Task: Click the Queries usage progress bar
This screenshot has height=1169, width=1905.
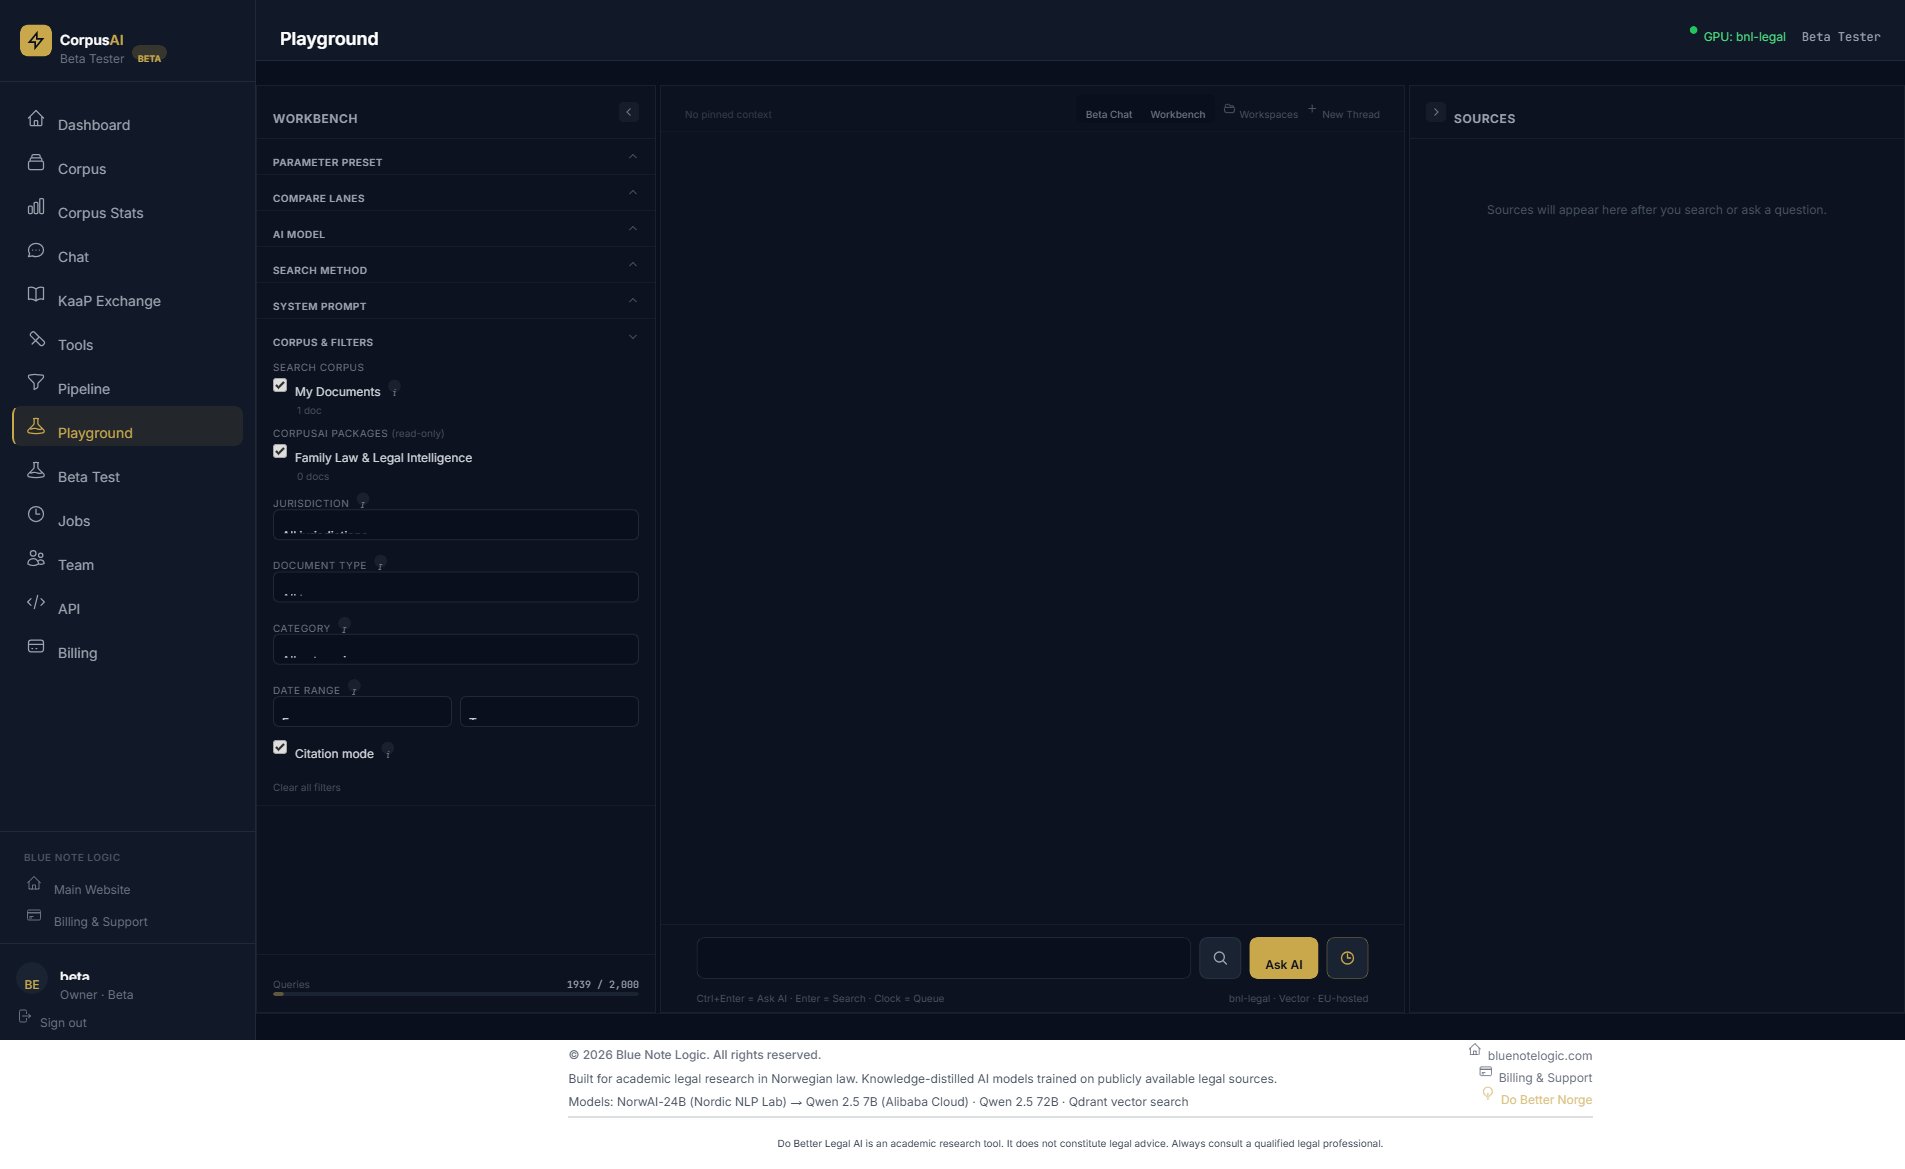Action: 455,995
